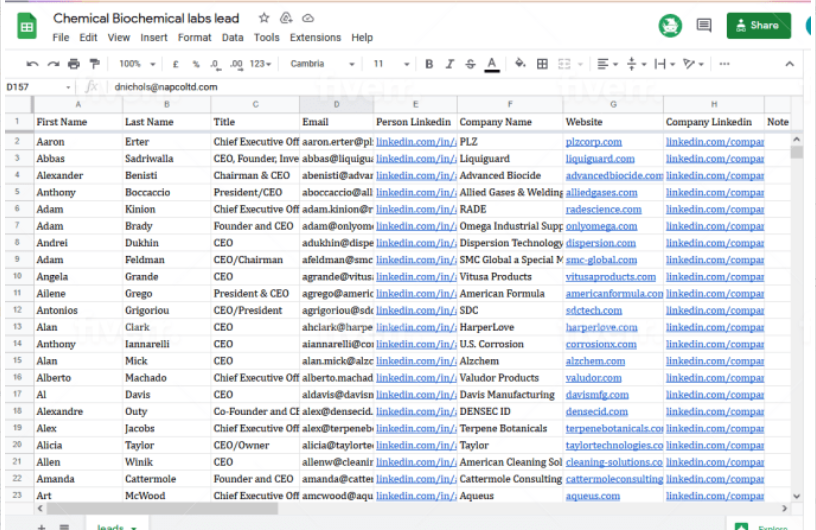Screen dimensions: 816x530
Task: Open the File menu
Action: tap(60, 37)
